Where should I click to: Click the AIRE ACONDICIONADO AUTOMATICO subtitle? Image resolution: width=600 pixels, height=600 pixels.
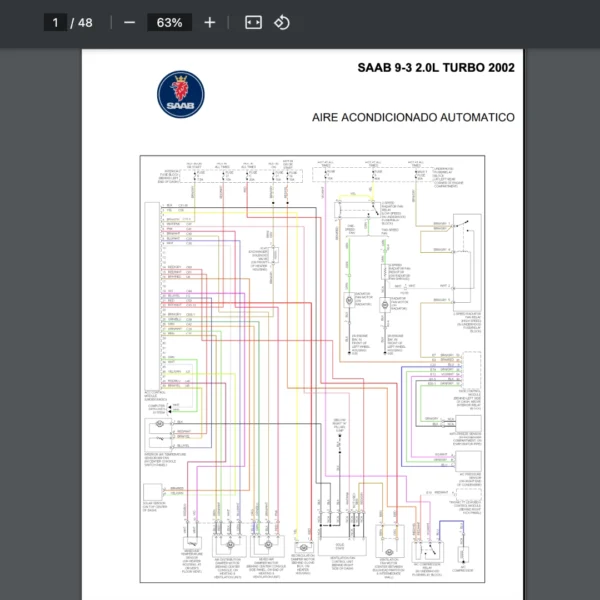tap(413, 117)
